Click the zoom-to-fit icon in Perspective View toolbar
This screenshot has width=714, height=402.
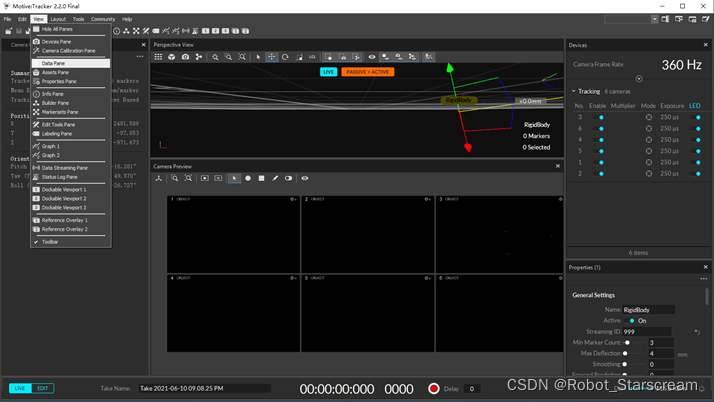[242, 57]
